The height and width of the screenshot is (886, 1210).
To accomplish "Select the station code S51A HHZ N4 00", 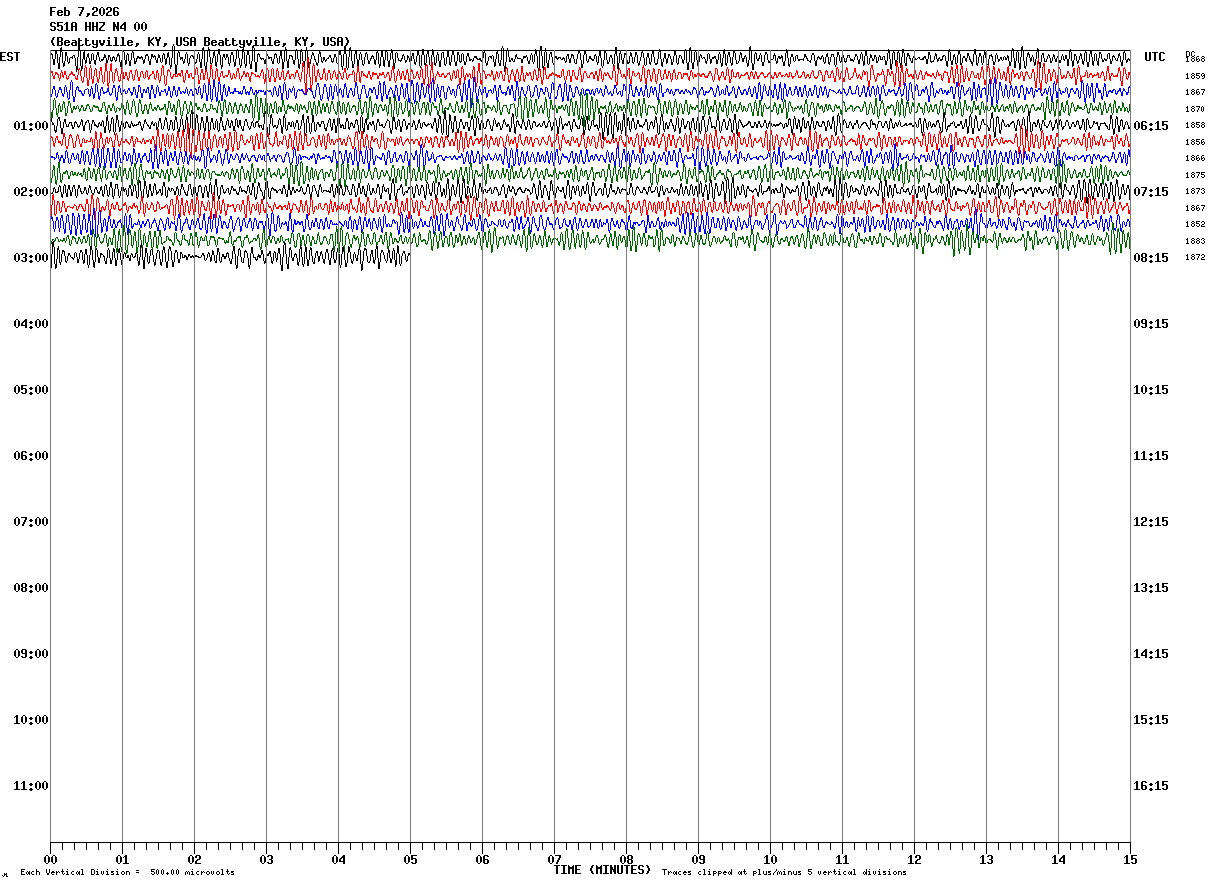I will point(98,27).
